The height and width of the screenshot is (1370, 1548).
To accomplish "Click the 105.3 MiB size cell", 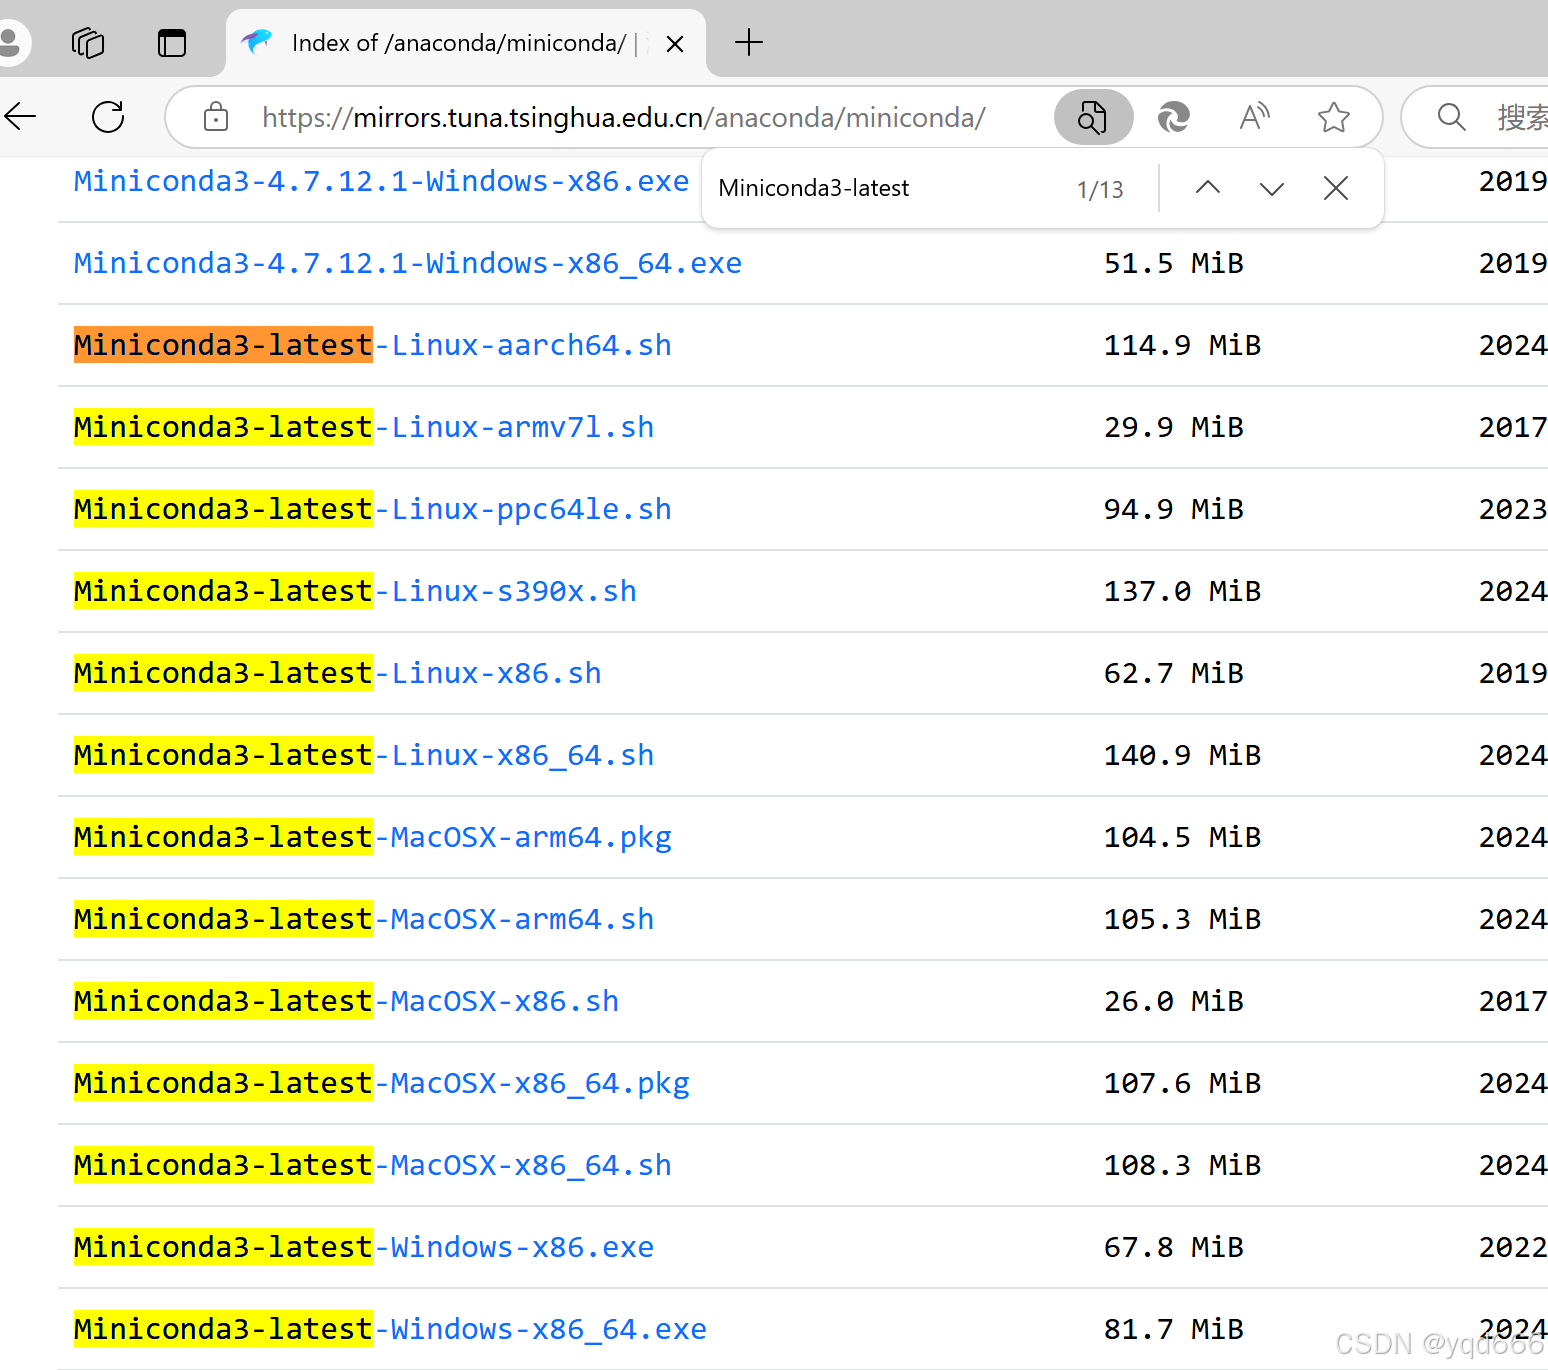I will click(1182, 919).
